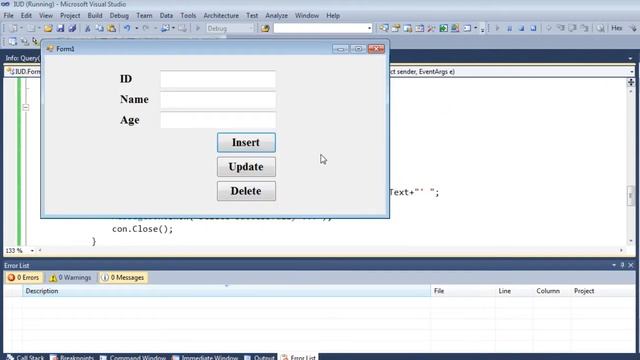Click the Step Over icon
Viewport: 640px width, 360px height.
click(572, 28)
